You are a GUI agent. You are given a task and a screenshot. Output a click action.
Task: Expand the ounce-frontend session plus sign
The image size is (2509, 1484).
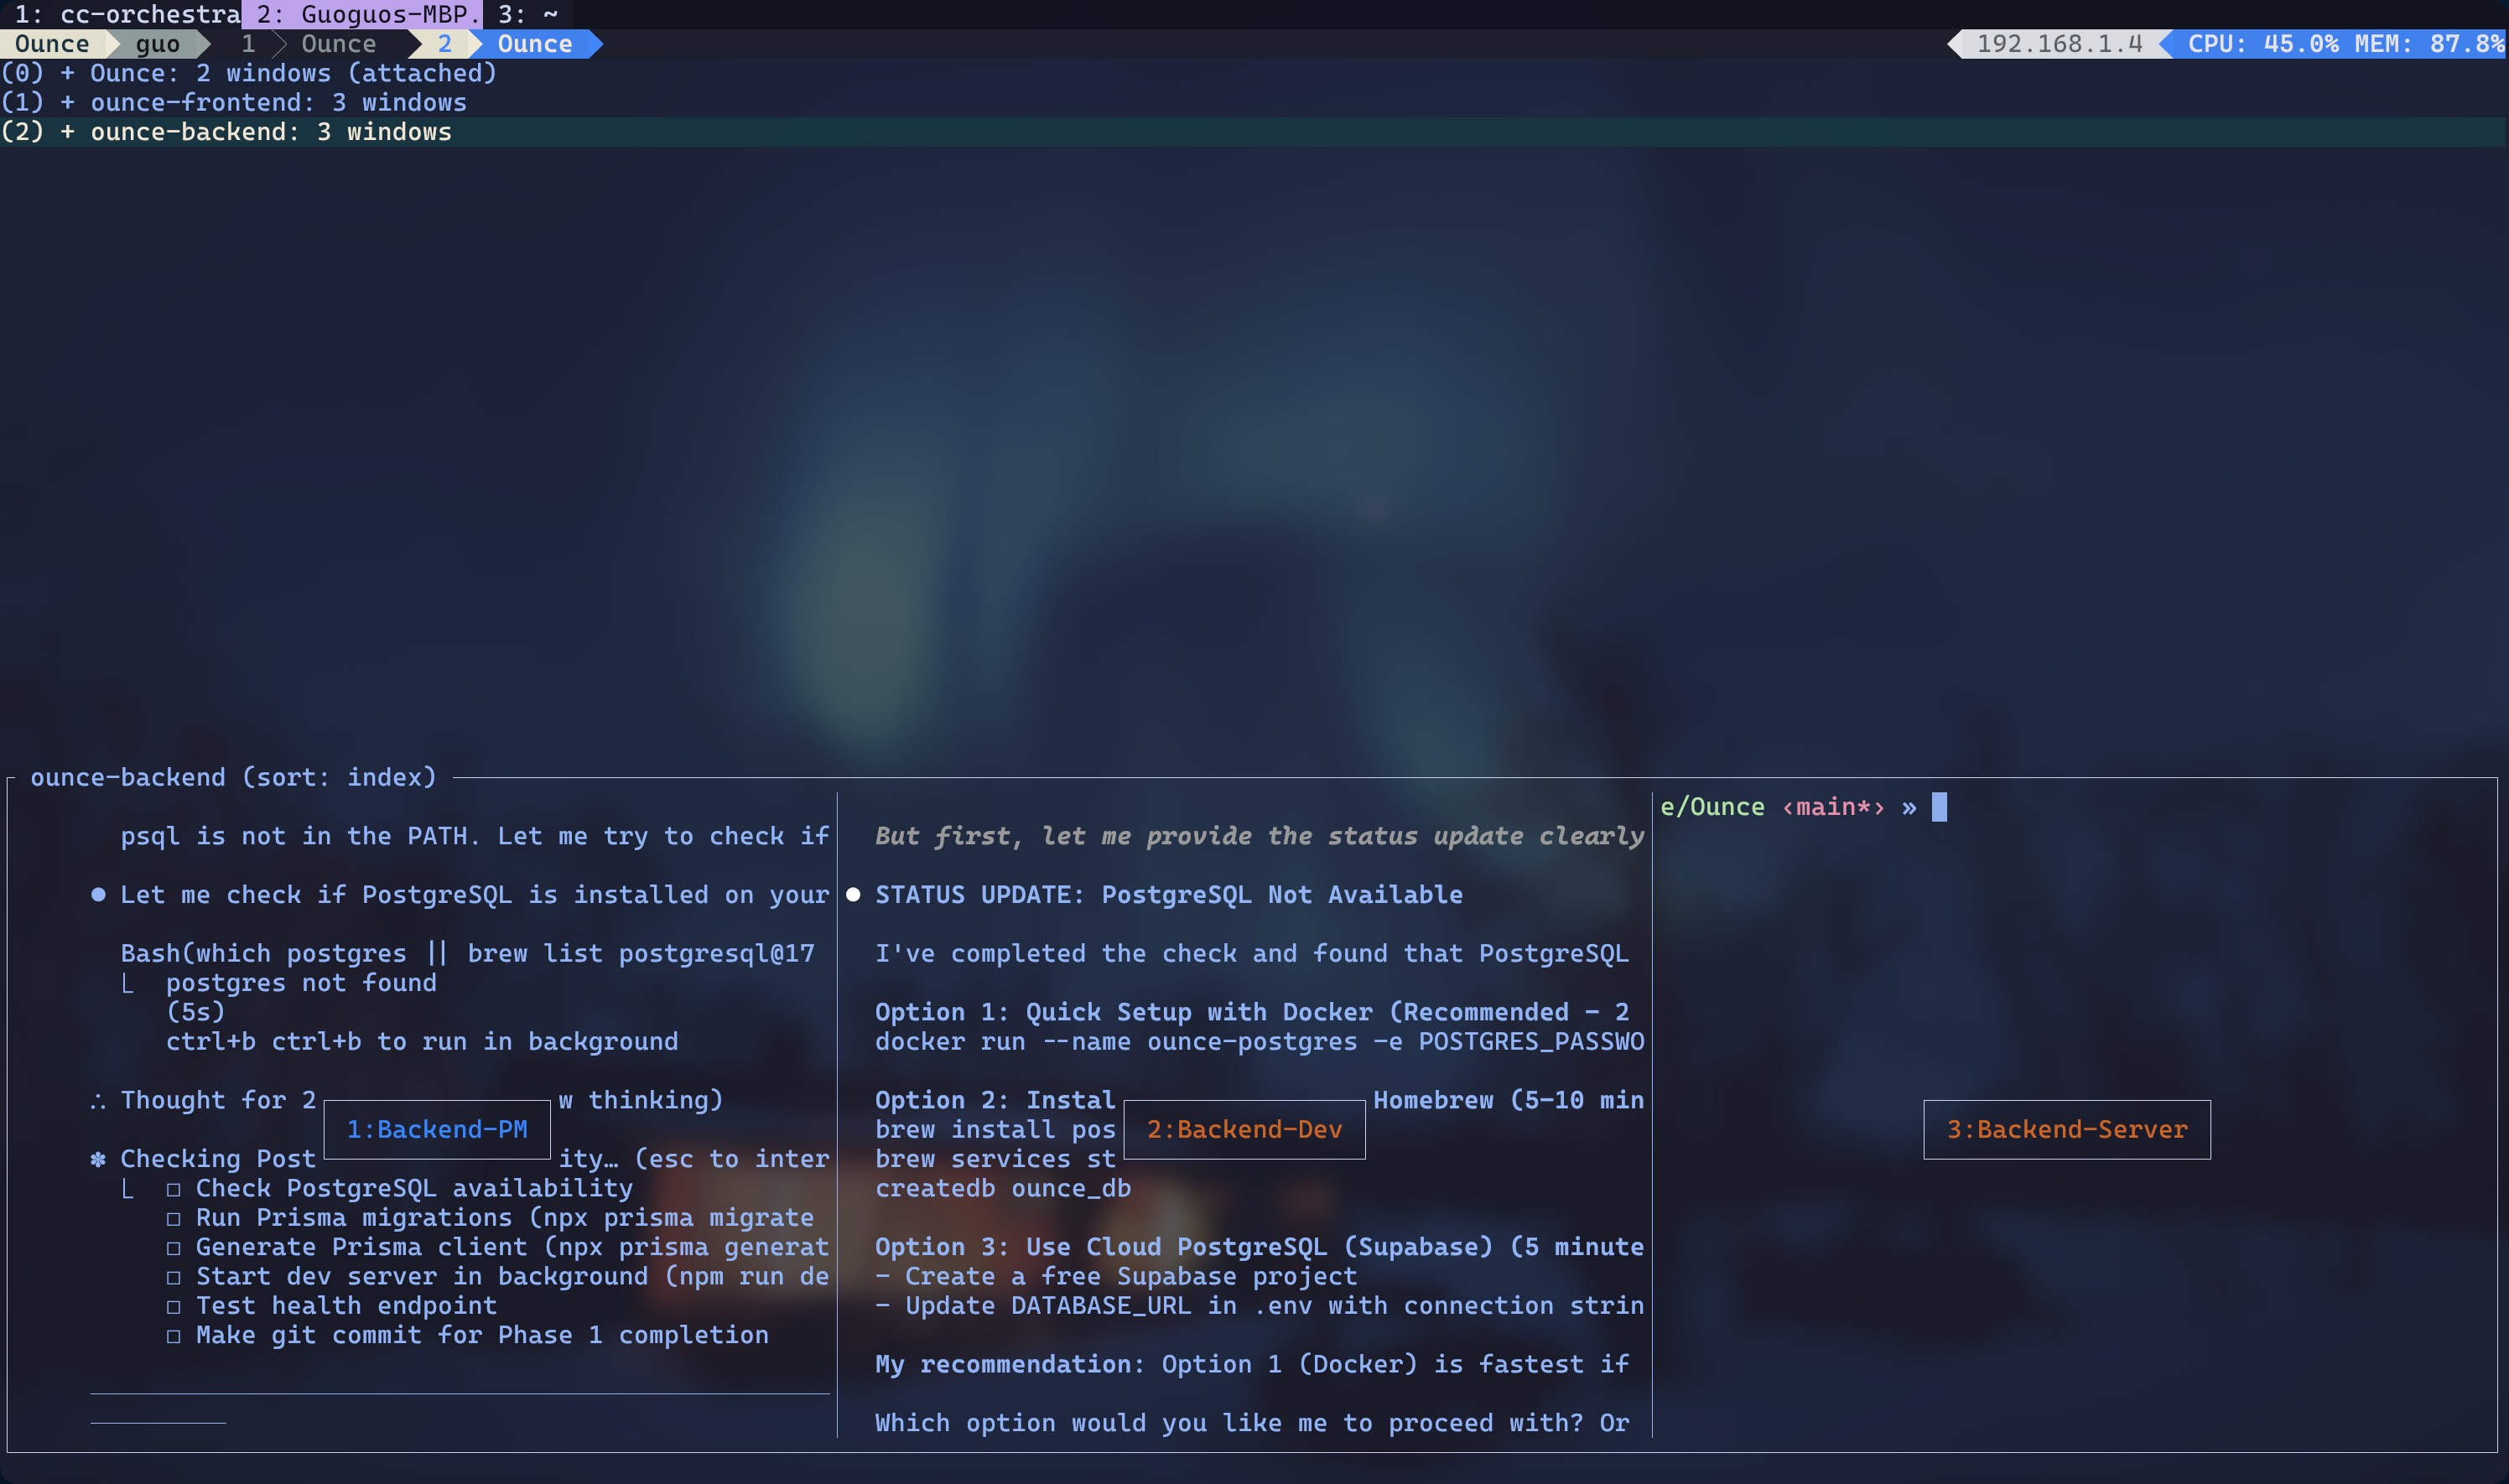(67, 103)
